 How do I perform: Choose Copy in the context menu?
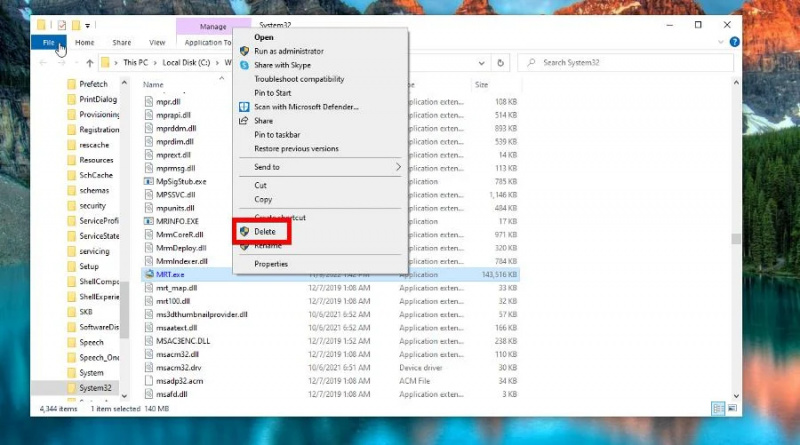263,200
